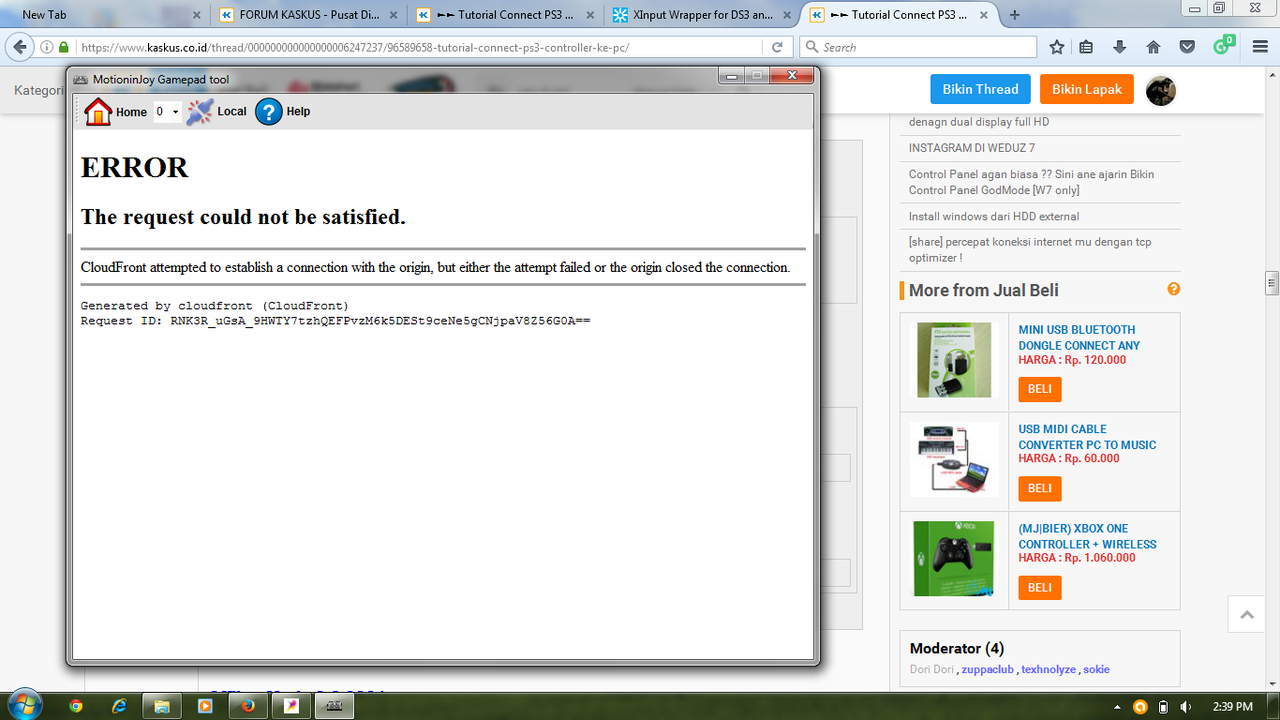Click the Xbox One controller product thumbnail
Image resolution: width=1280 pixels, height=720 pixels.
954,559
